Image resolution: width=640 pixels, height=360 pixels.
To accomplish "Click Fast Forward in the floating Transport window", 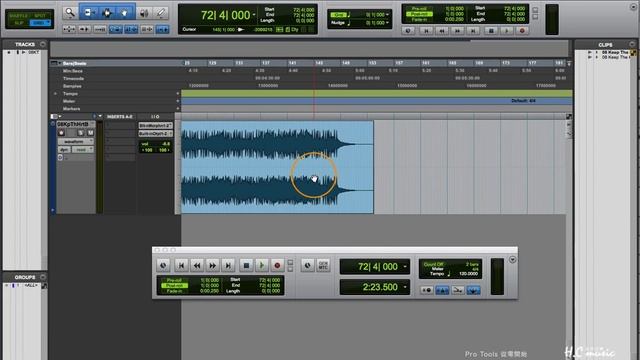I will (x=213, y=265).
